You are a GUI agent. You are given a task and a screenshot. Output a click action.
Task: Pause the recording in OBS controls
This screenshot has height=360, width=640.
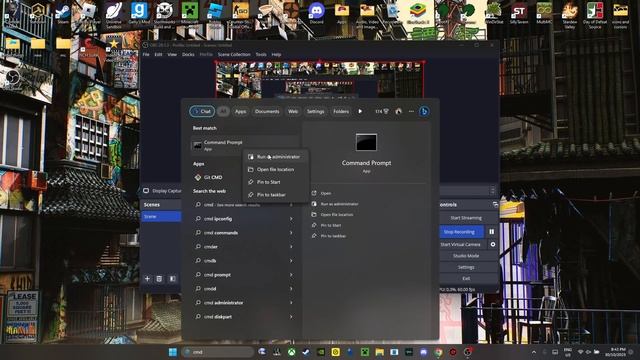pos(491,231)
